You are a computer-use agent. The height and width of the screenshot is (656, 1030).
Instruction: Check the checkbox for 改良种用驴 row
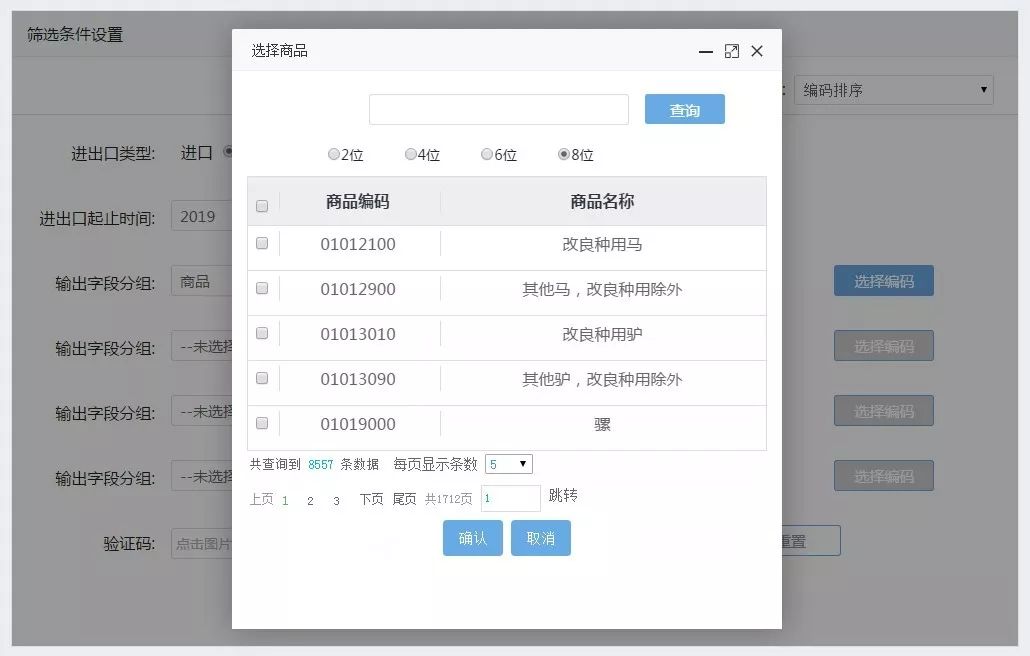click(x=262, y=333)
